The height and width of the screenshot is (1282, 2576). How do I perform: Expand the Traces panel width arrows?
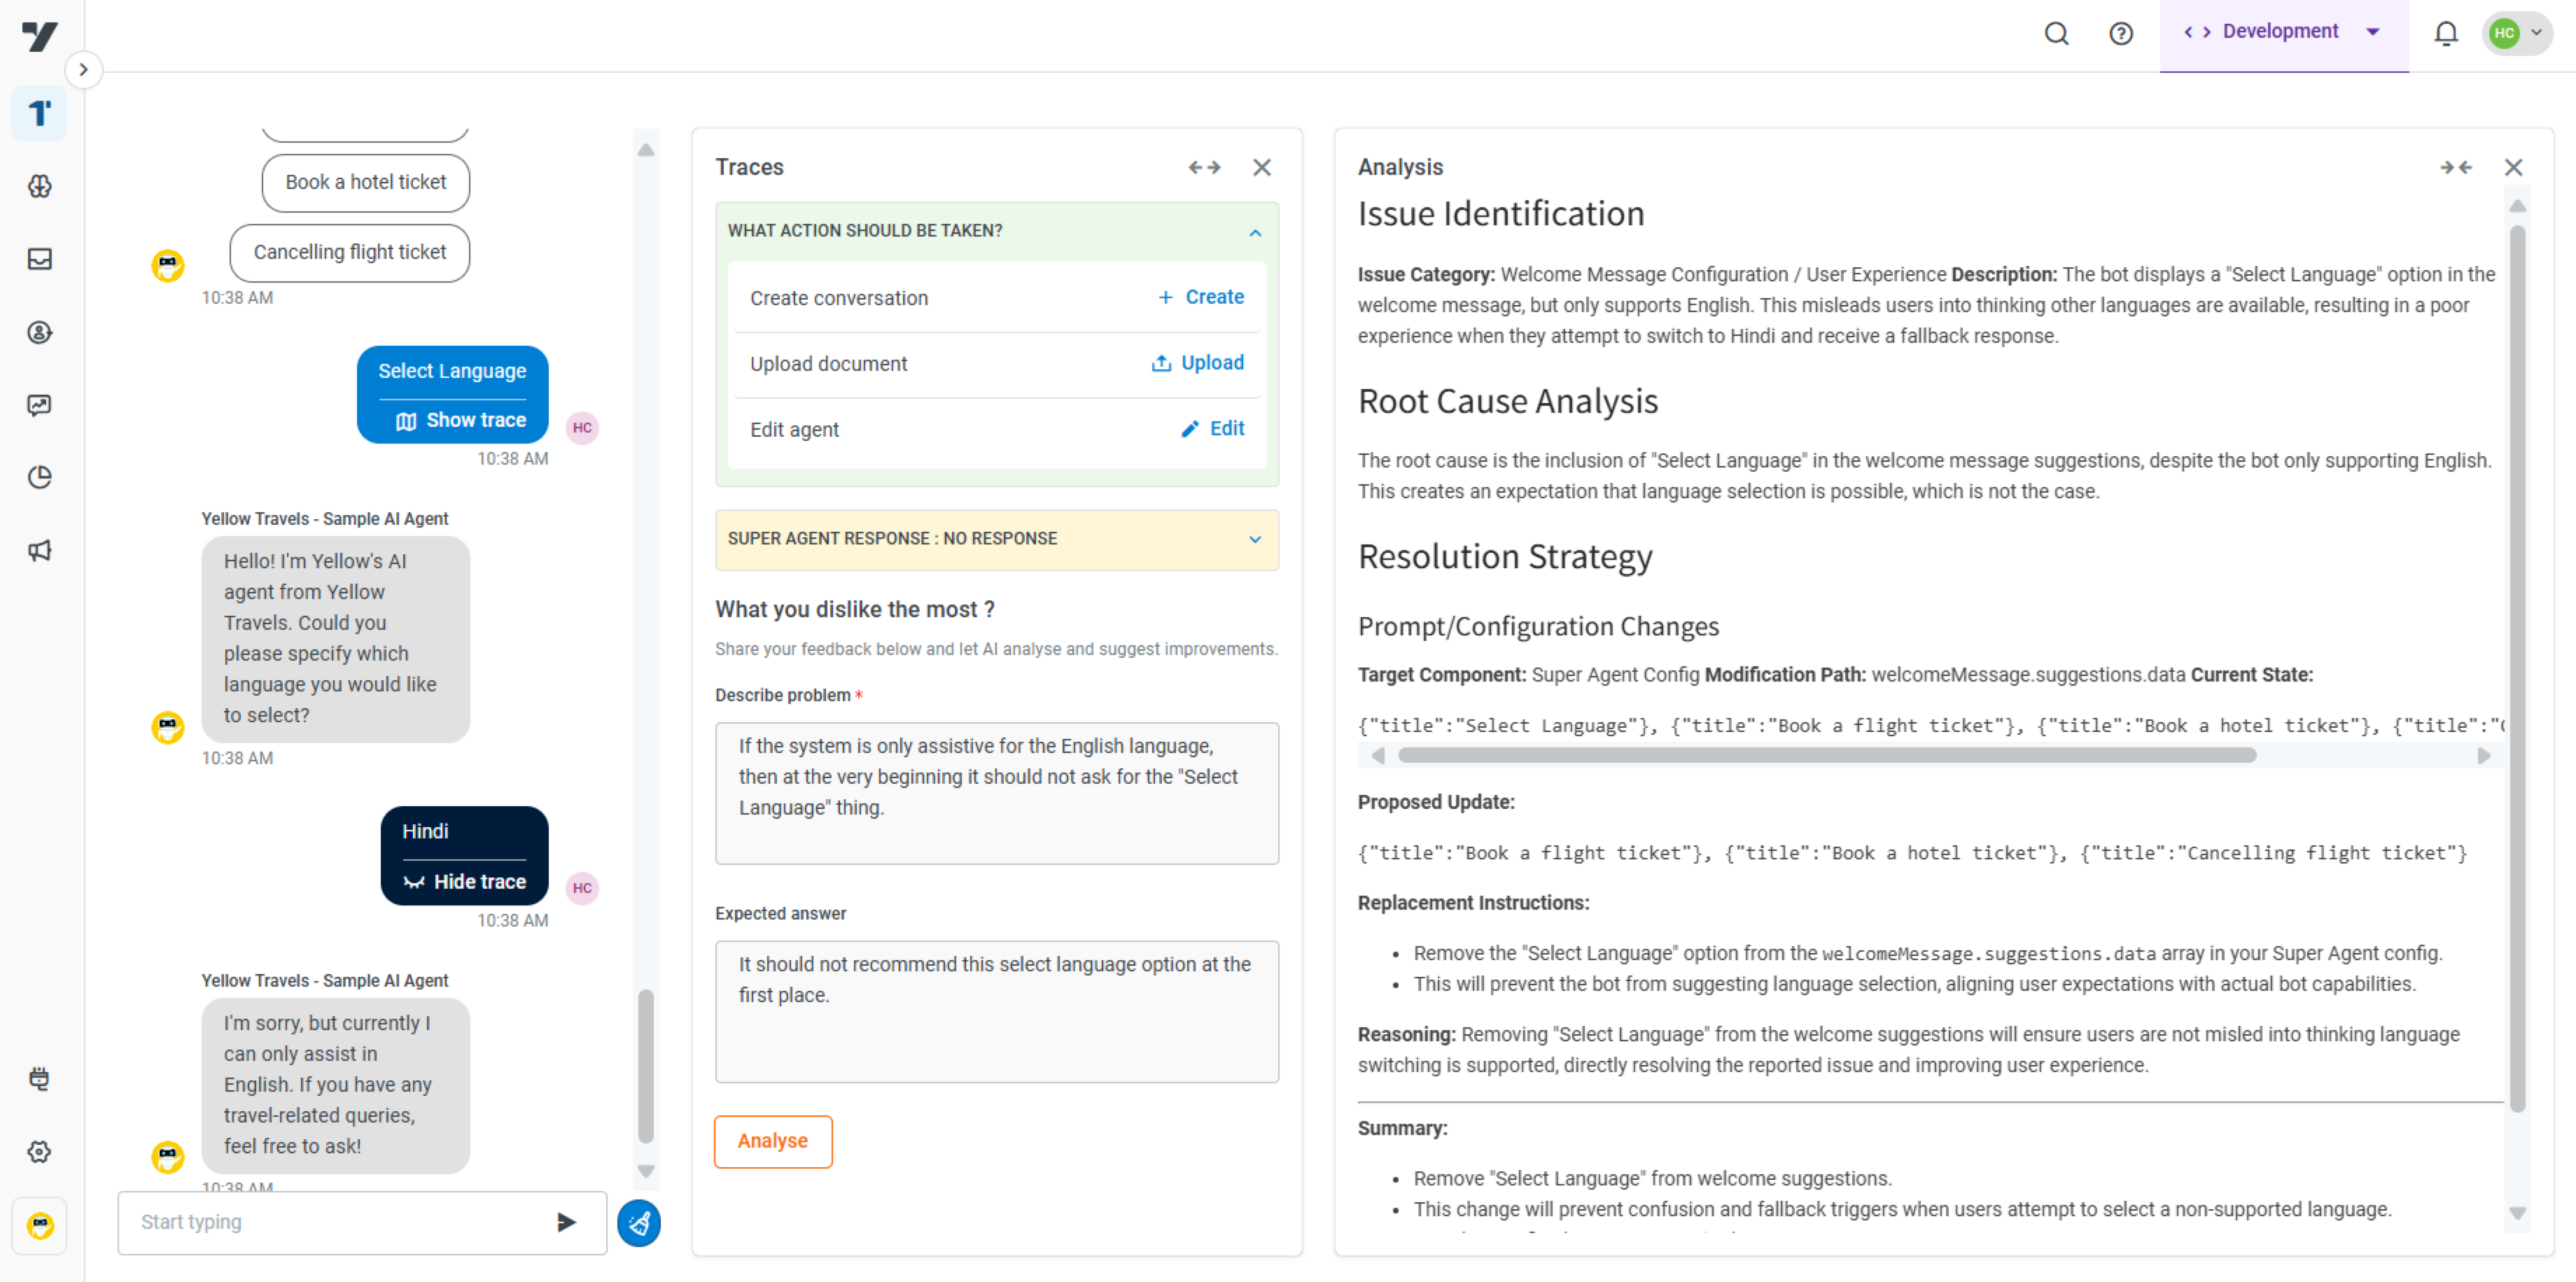tap(1204, 168)
